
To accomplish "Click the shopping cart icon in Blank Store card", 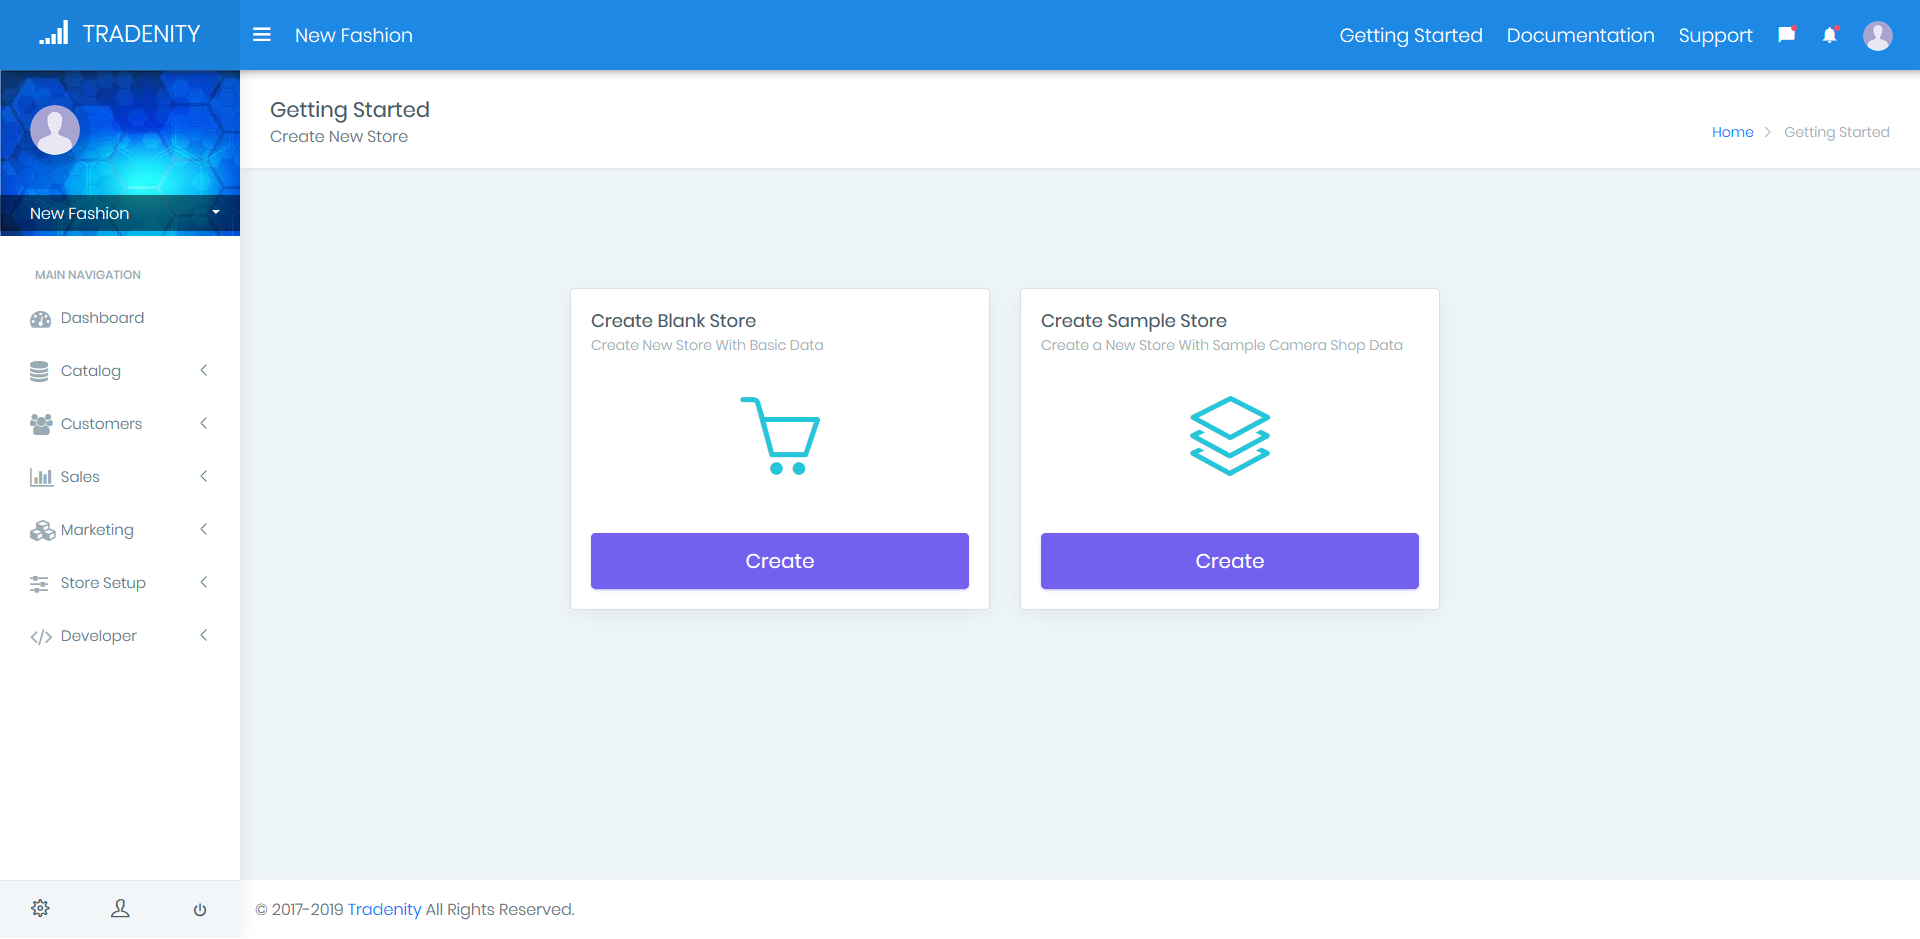I will click(780, 436).
